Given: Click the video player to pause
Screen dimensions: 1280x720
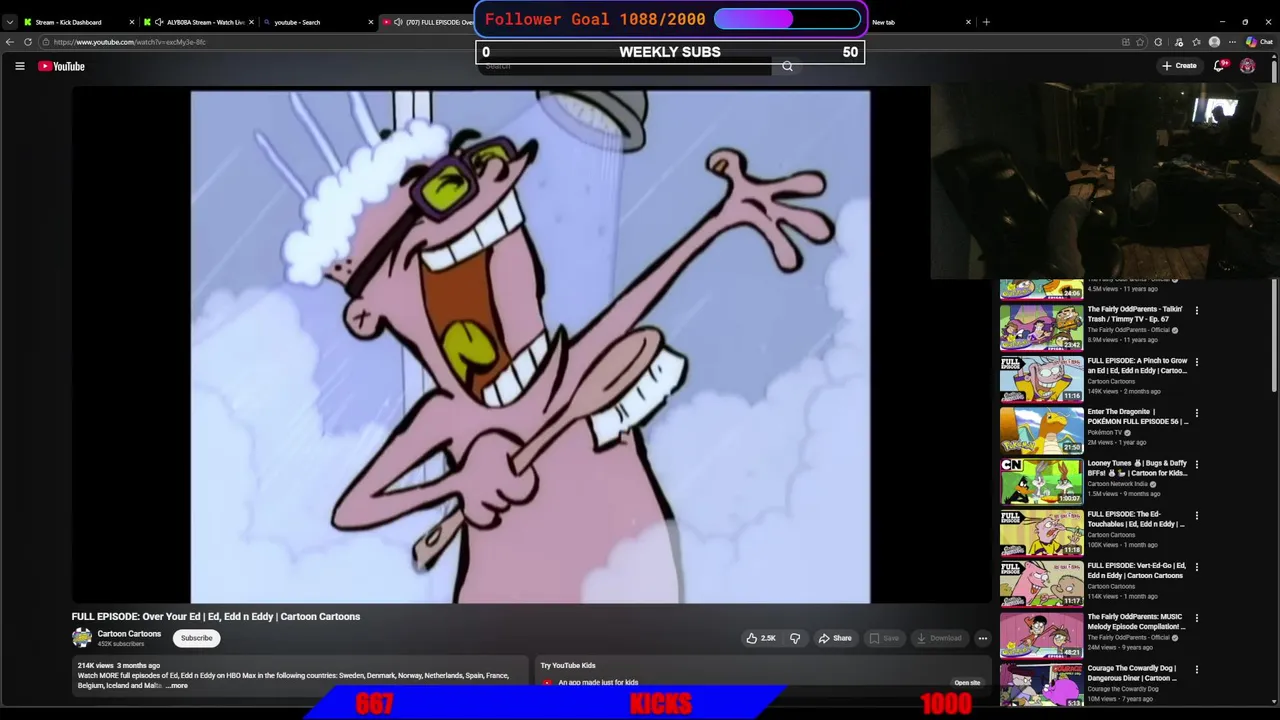Looking at the screenshot, I should pyautogui.click(x=530, y=347).
